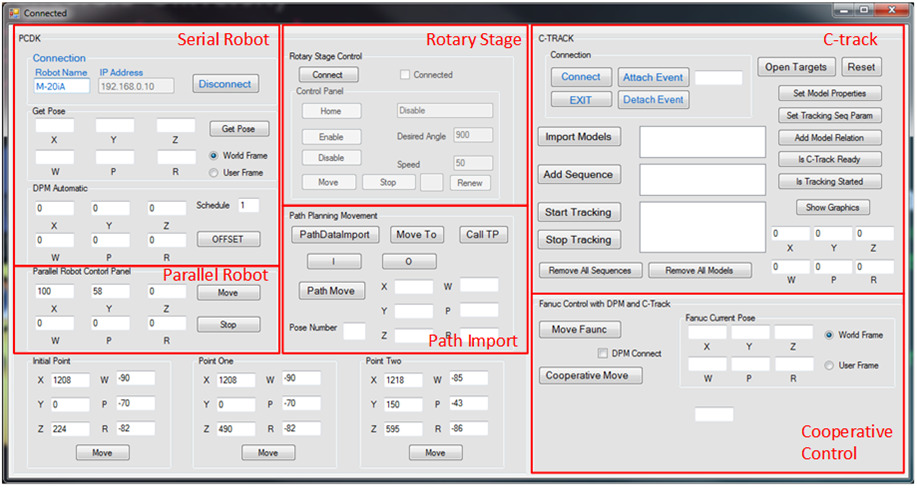Select World Frame radio in Fanuc Current Pose
This screenshot has height=496, width=917.
click(829, 336)
